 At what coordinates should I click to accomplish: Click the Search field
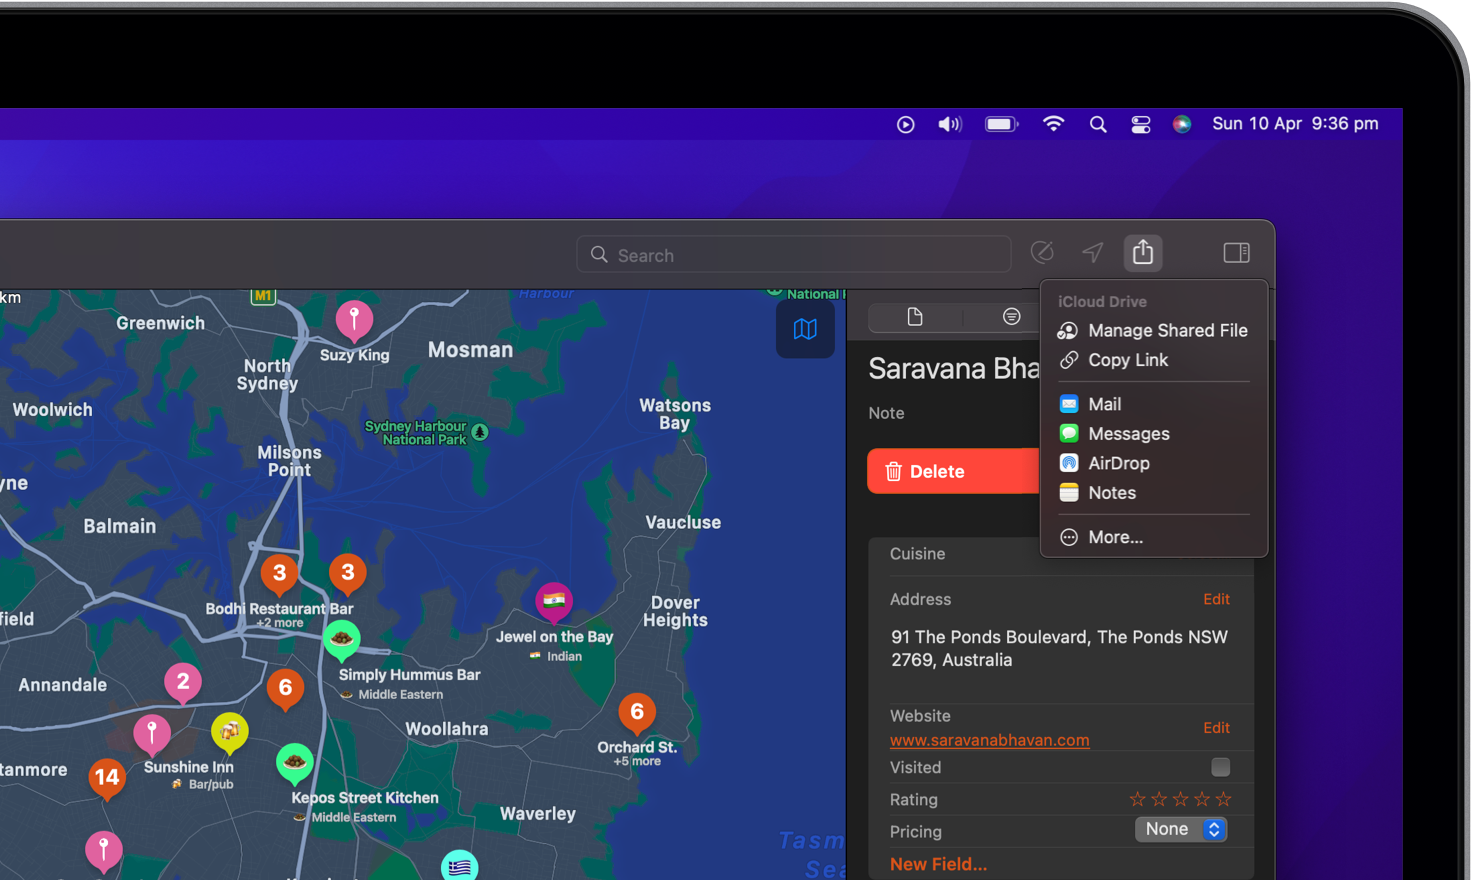click(794, 254)
